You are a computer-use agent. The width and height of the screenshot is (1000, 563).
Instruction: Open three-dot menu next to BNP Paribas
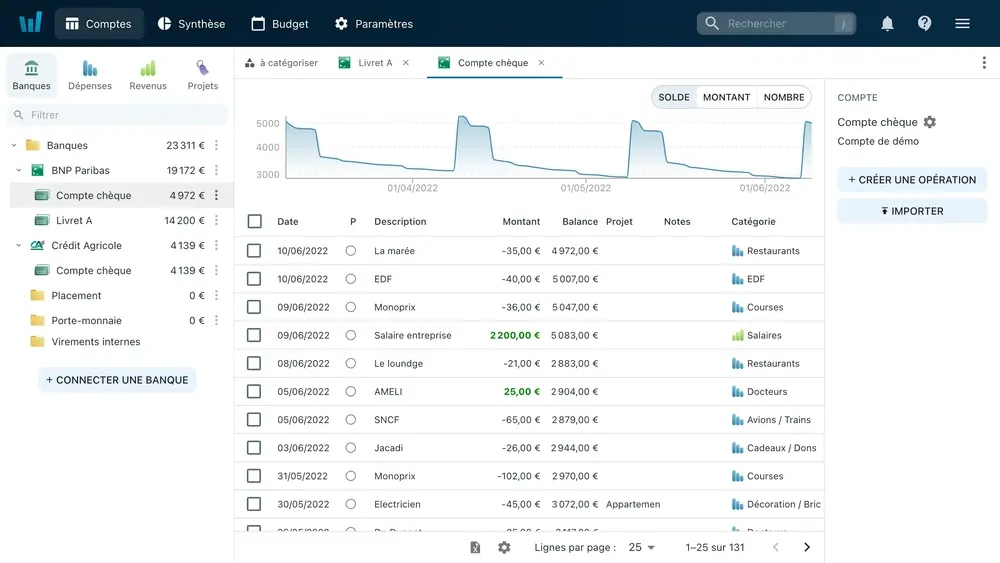click(x=217, y=171)
